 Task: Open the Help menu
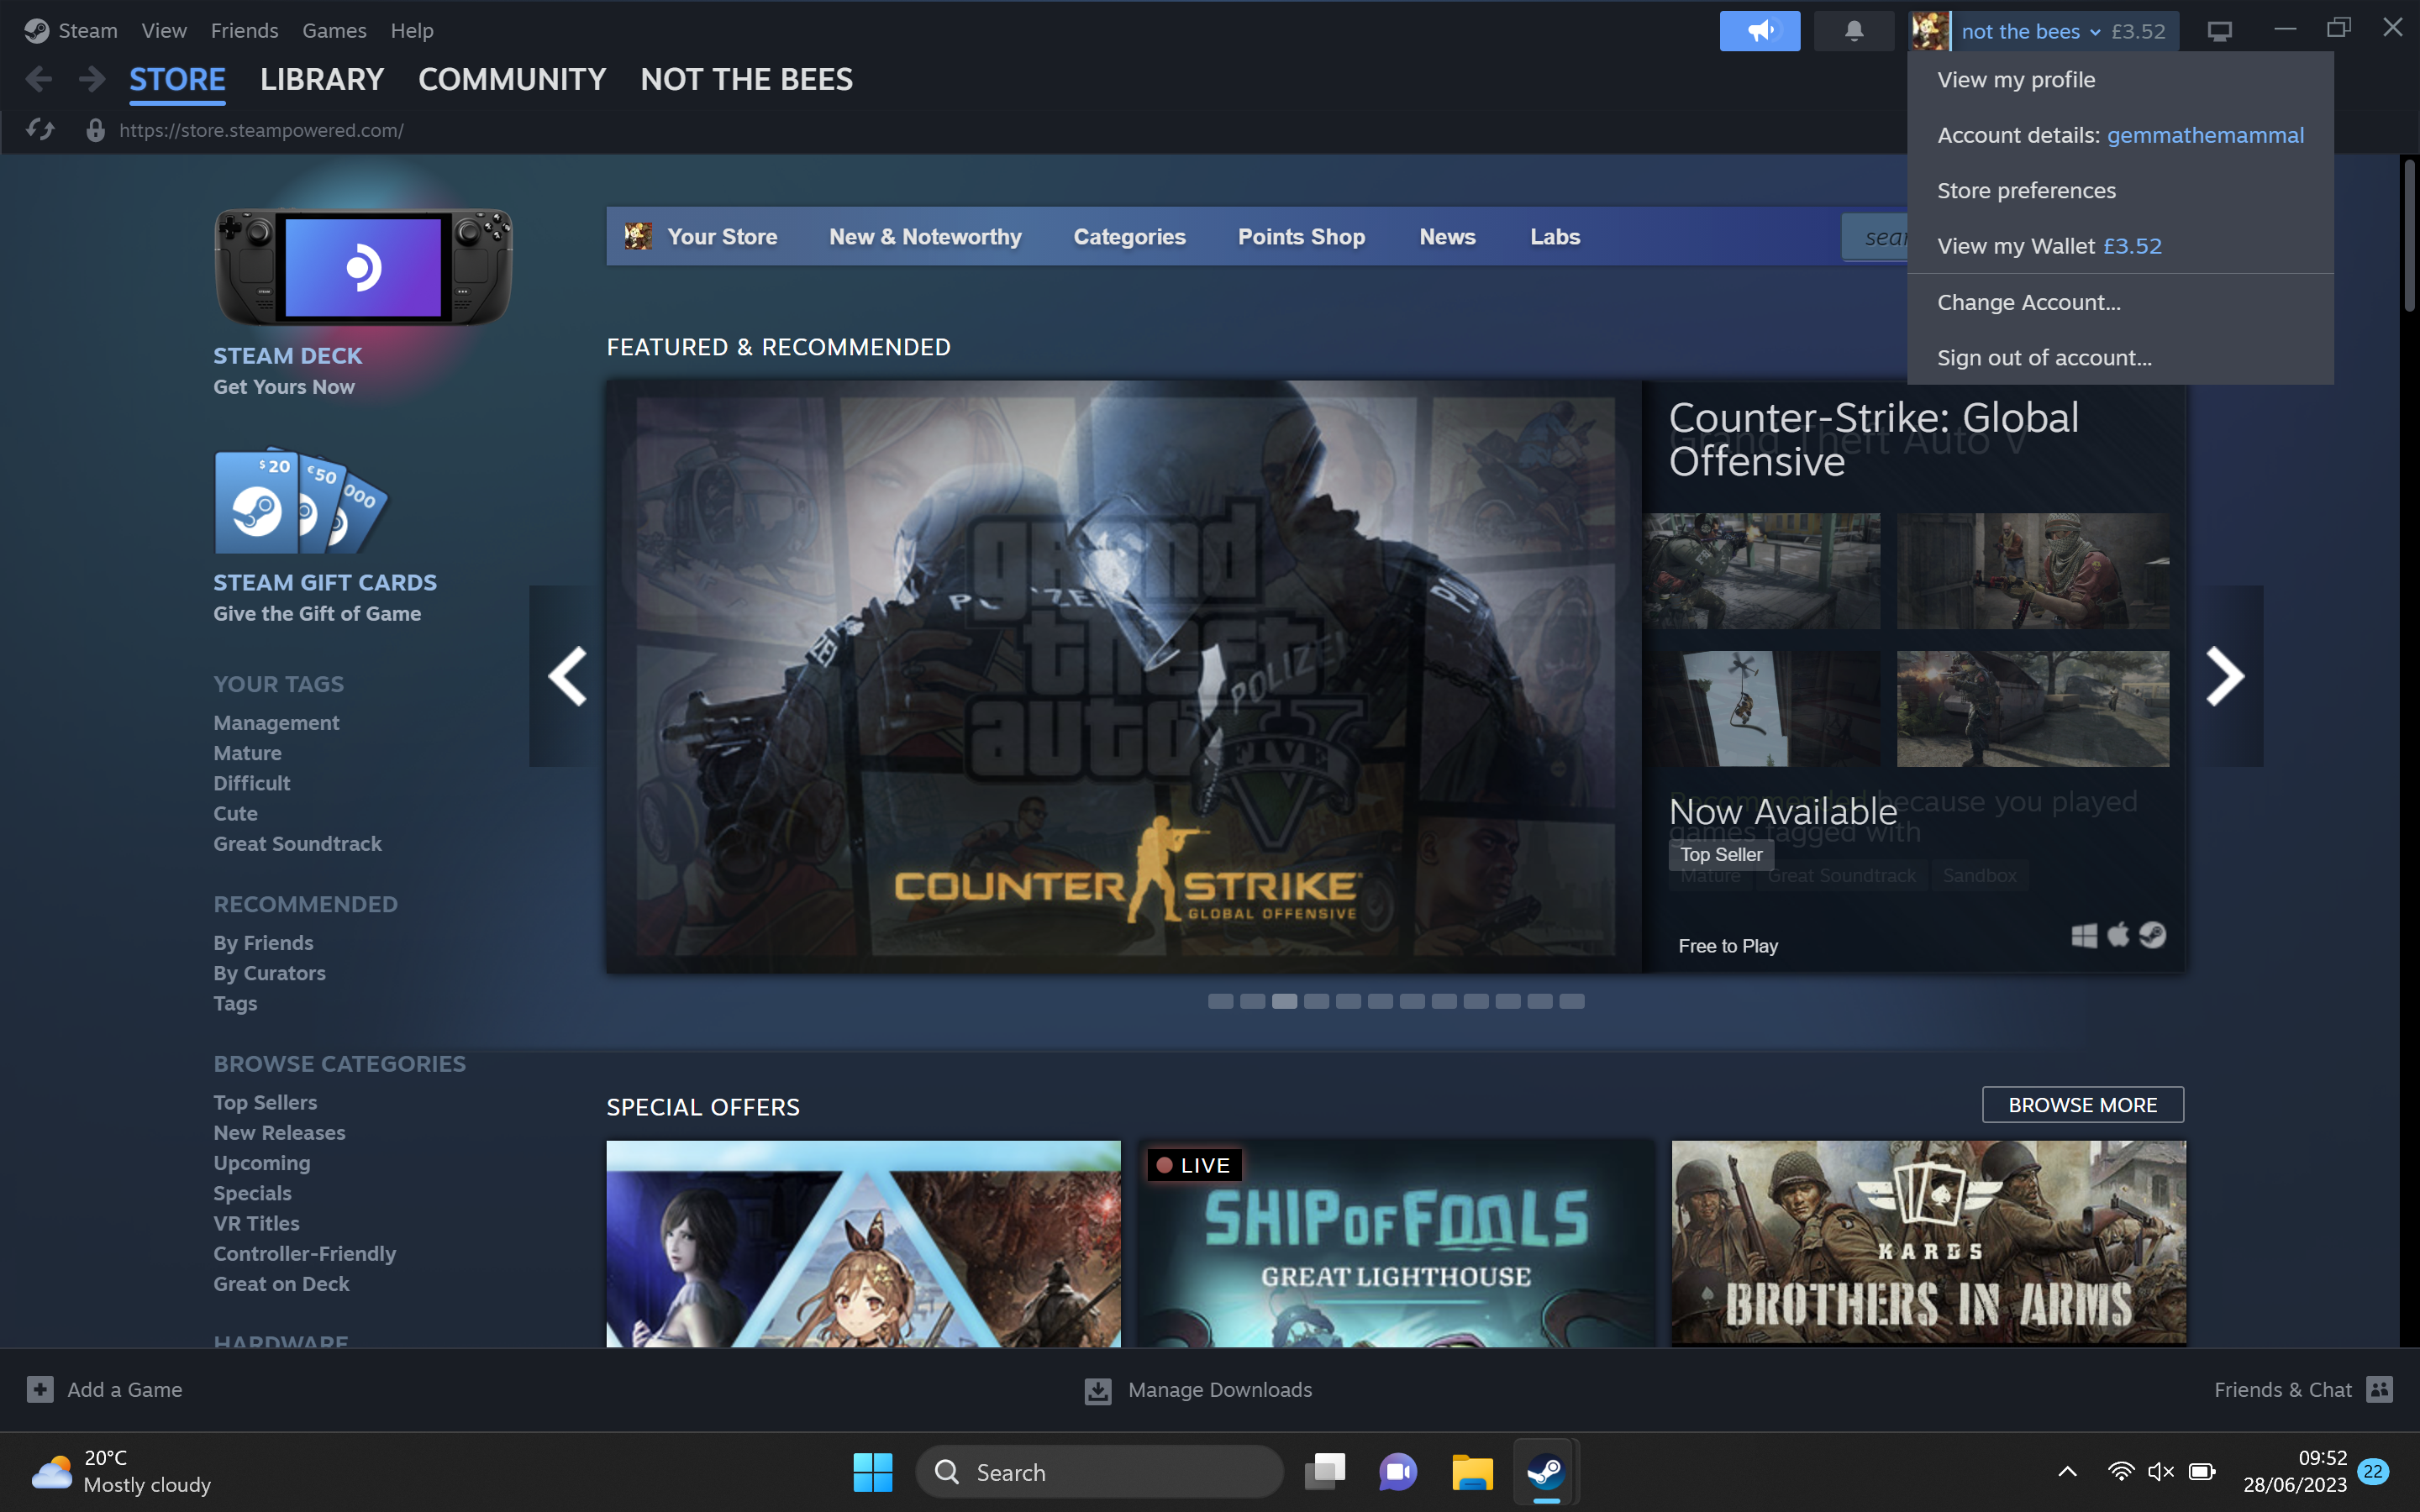pos(412,31)
